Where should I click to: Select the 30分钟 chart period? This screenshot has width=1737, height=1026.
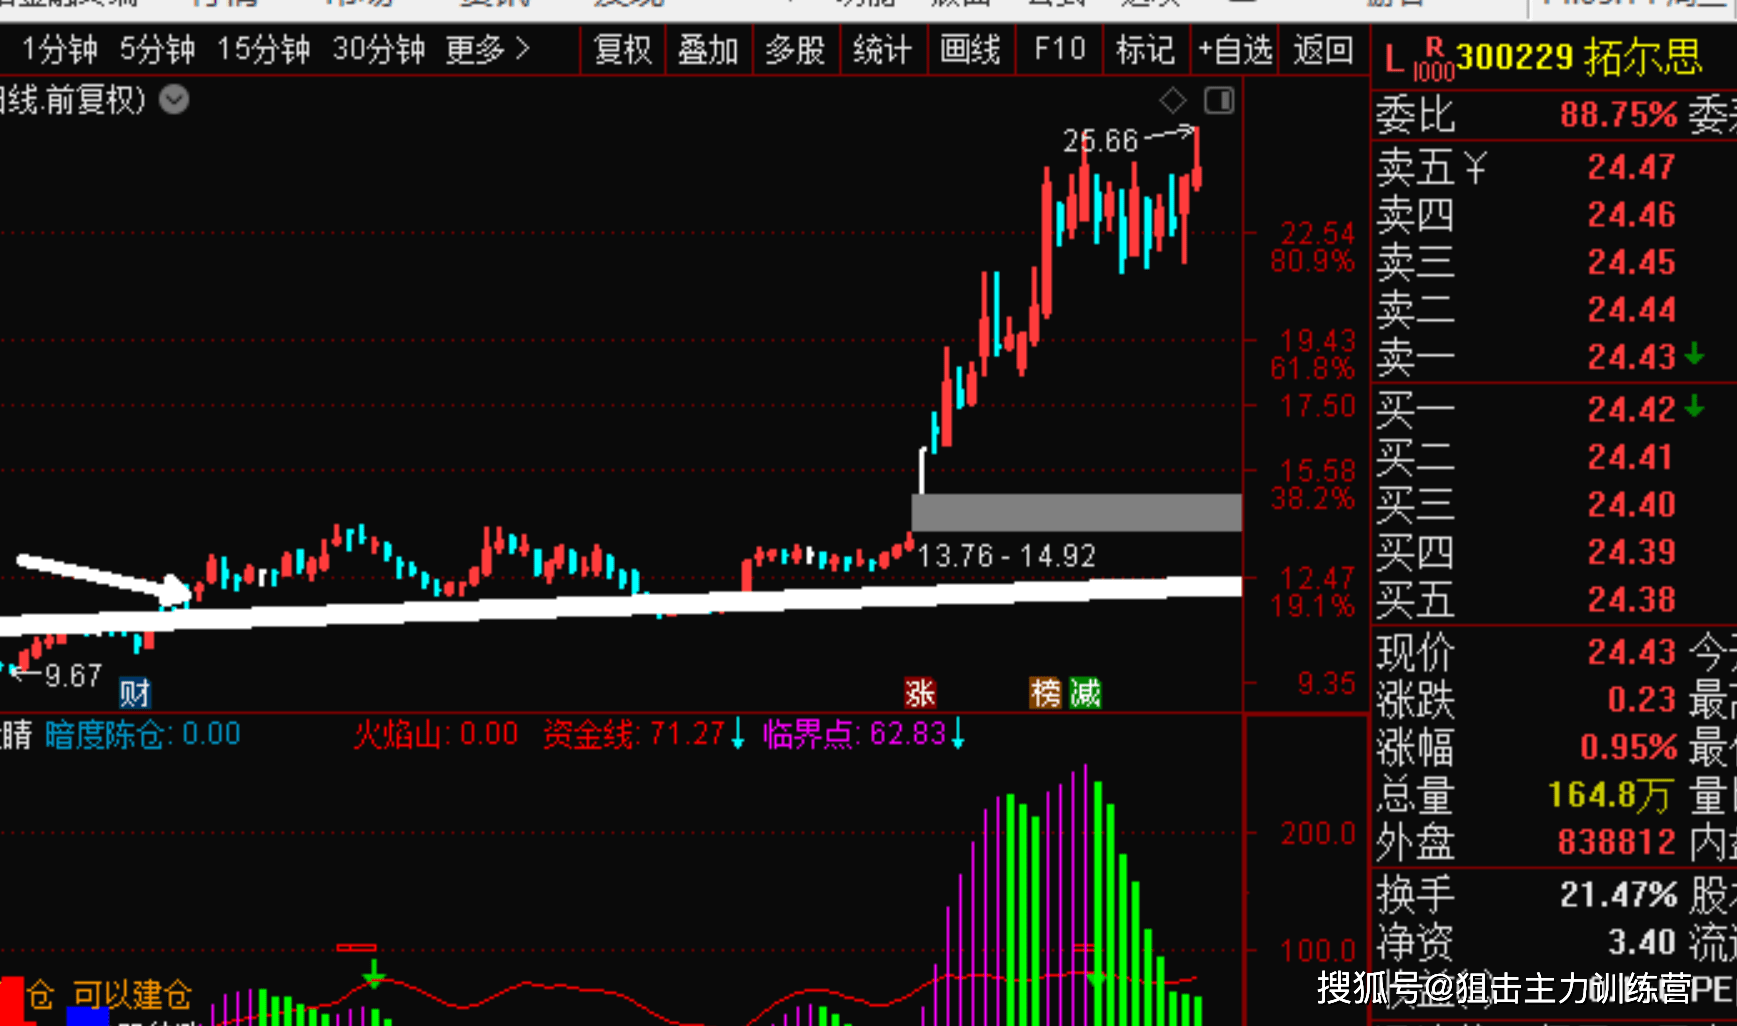tap(379, 49)
